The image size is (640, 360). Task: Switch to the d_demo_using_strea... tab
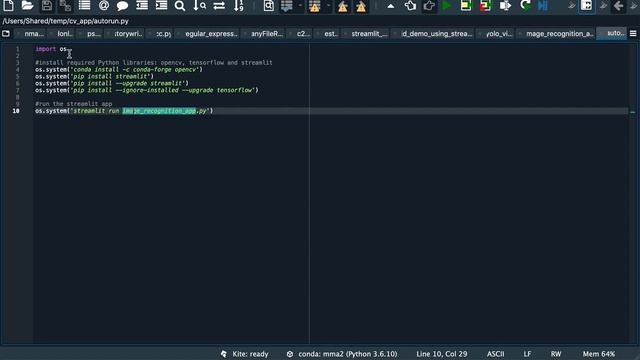pos(436,33)
